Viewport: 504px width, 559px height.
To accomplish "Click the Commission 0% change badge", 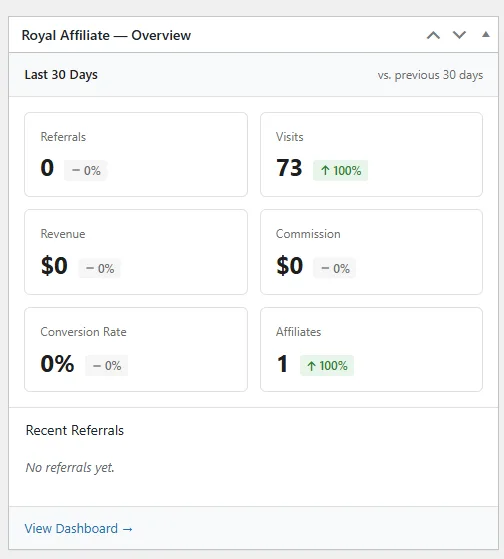I will (335, 268).
